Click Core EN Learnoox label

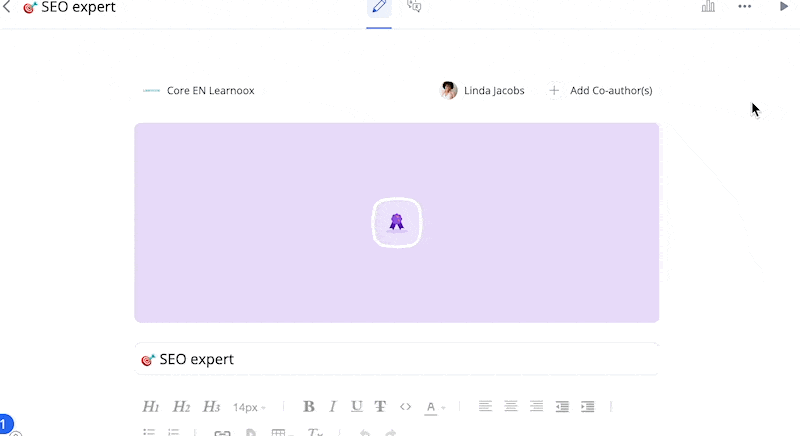tap(199, 91)
